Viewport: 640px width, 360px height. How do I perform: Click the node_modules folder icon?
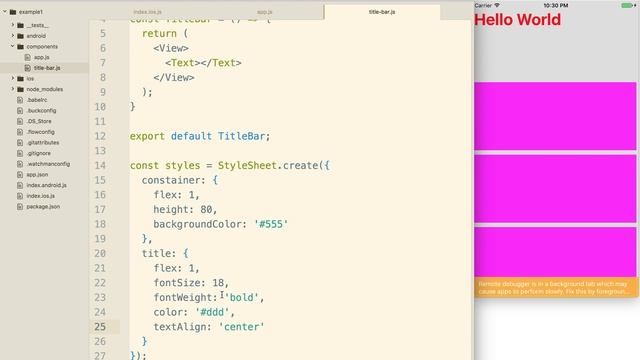(x=20, y=89)
